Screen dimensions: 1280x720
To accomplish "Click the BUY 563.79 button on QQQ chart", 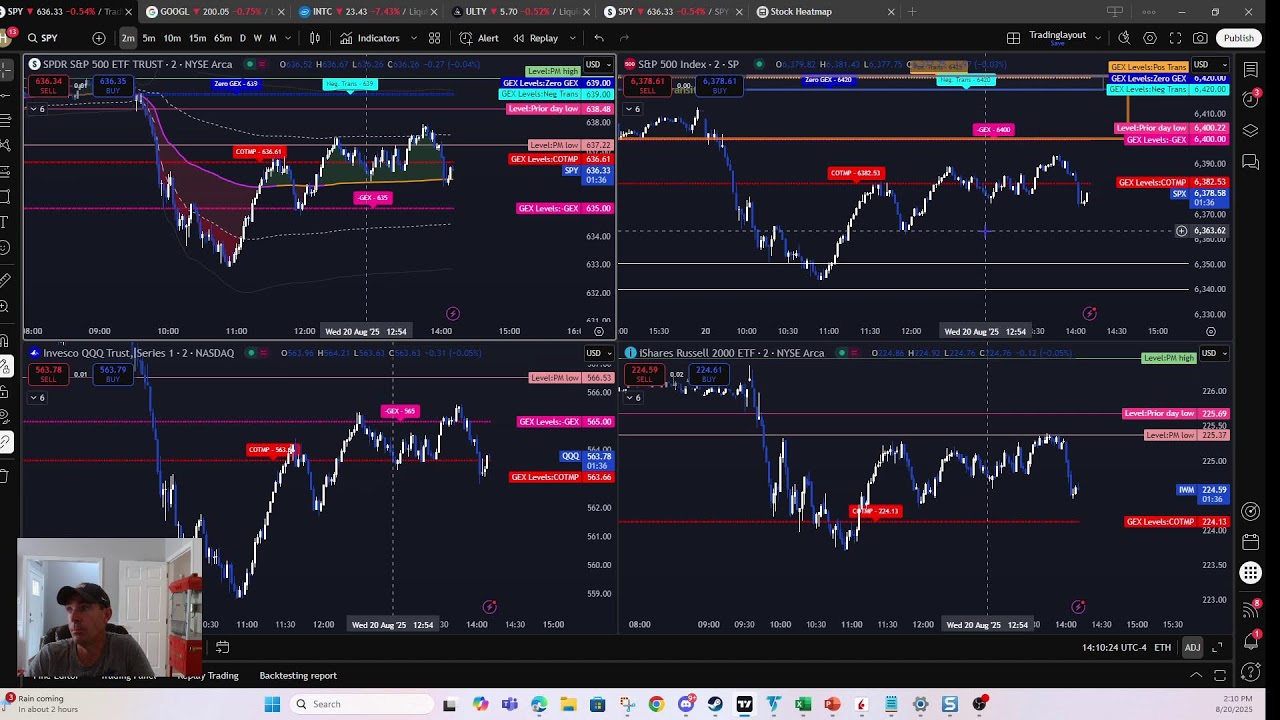I will click(x=113, y=374).
